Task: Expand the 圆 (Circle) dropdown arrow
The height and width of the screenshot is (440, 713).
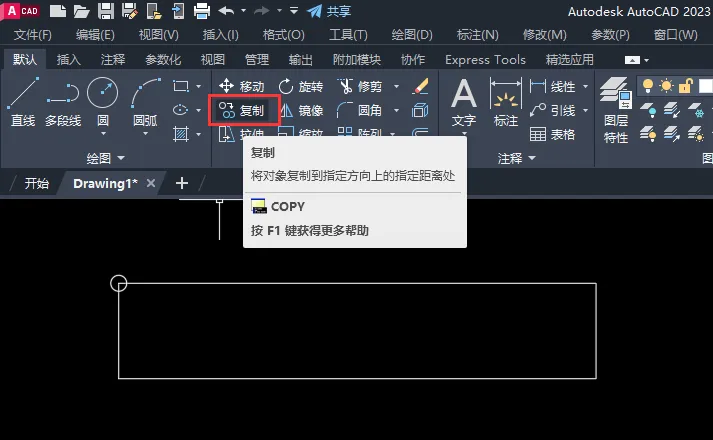Action: coord(103,134)
